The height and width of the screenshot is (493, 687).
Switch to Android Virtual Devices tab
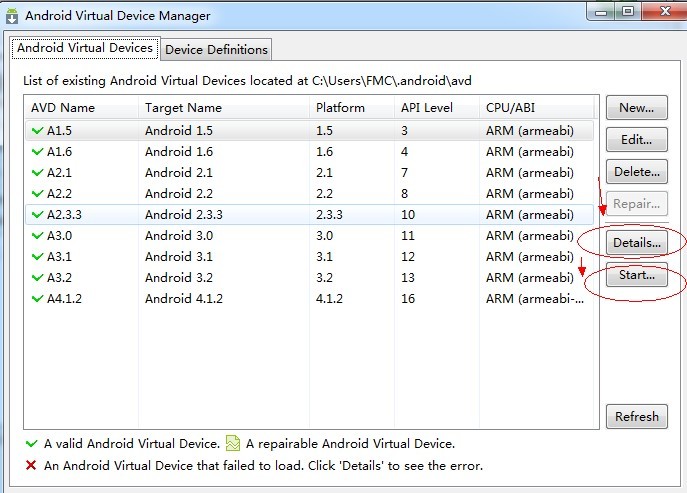pos(85,48)
